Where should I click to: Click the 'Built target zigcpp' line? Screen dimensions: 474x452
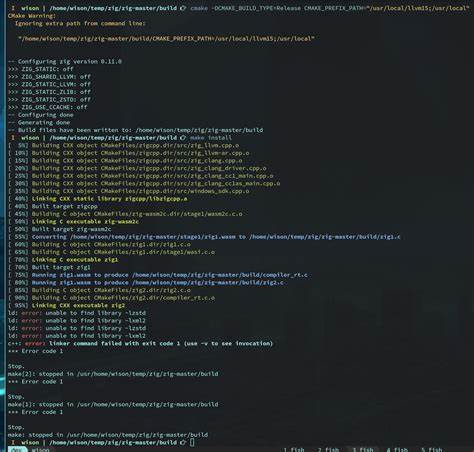tap(53, 206)
